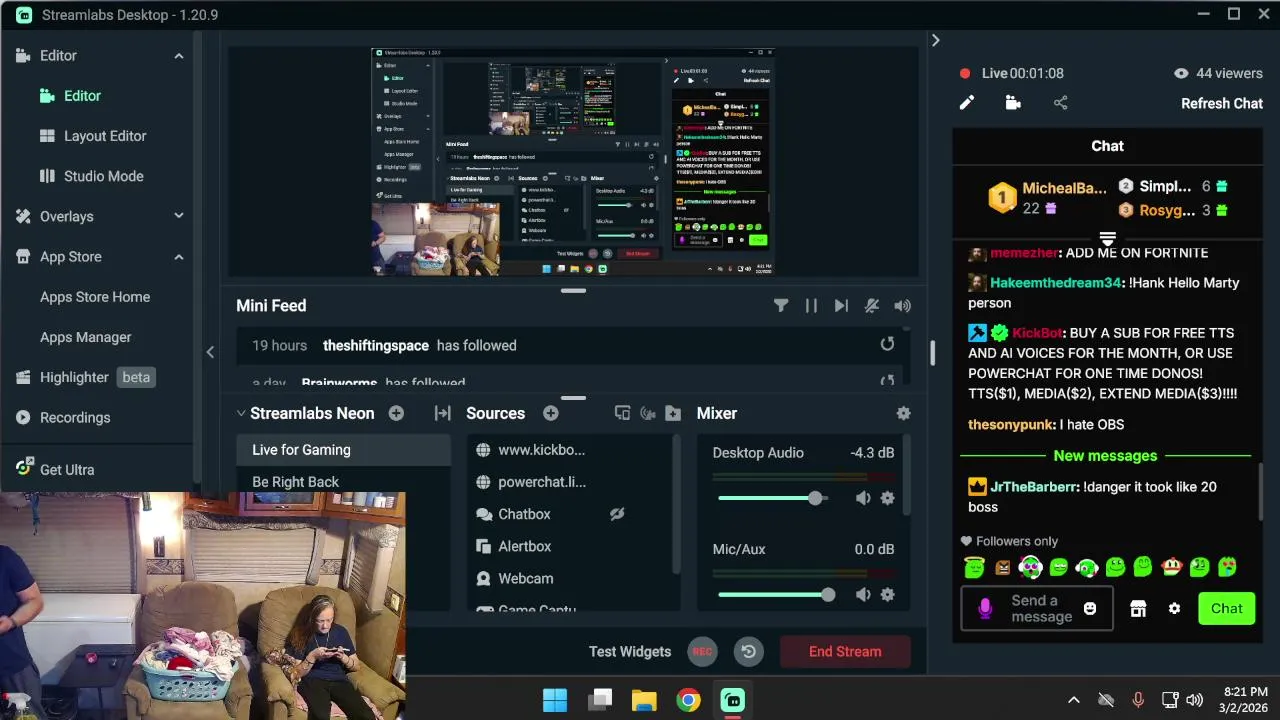Switch to Studio Mode
This screenshot has height=720, width=1280.
[103, 176]
